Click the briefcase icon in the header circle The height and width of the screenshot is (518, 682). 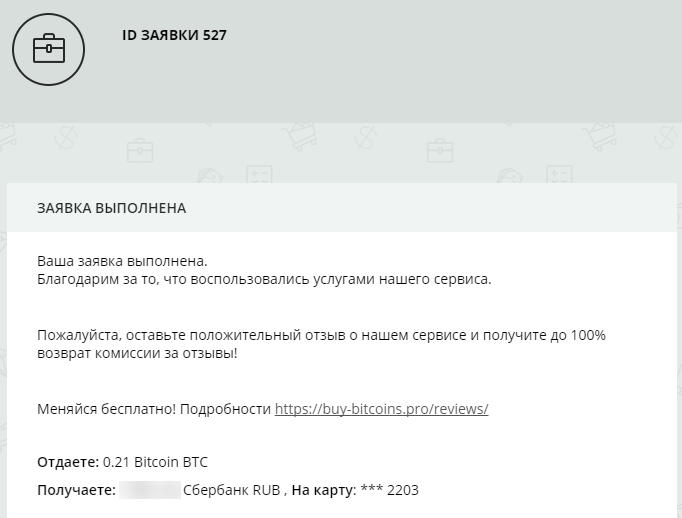[x=49, y=49]
